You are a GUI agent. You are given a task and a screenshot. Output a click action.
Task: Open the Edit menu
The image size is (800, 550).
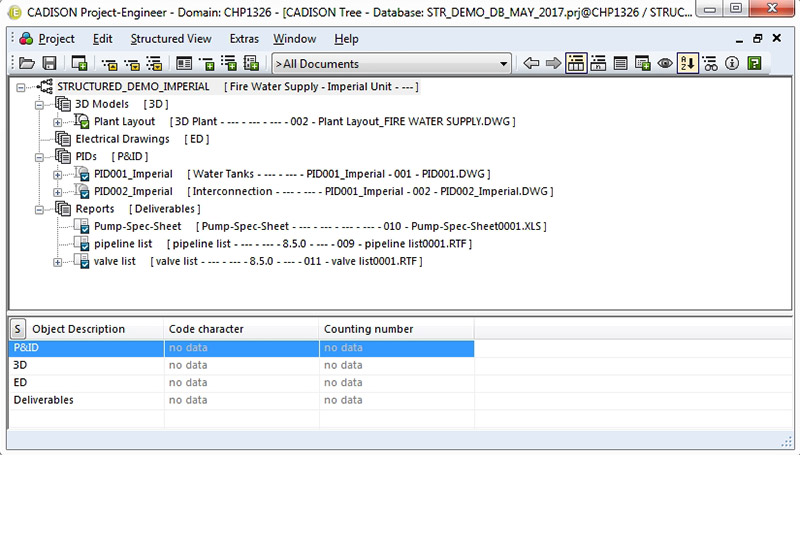(103, 39)
